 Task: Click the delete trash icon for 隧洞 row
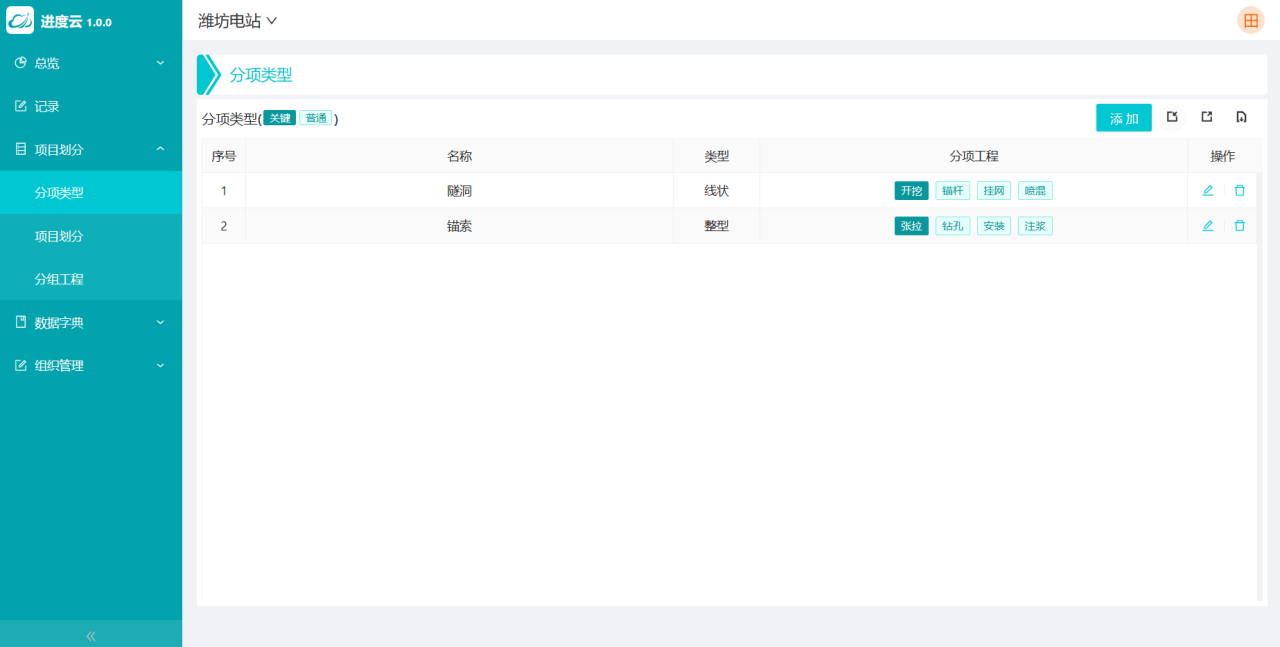point(1239,190)
